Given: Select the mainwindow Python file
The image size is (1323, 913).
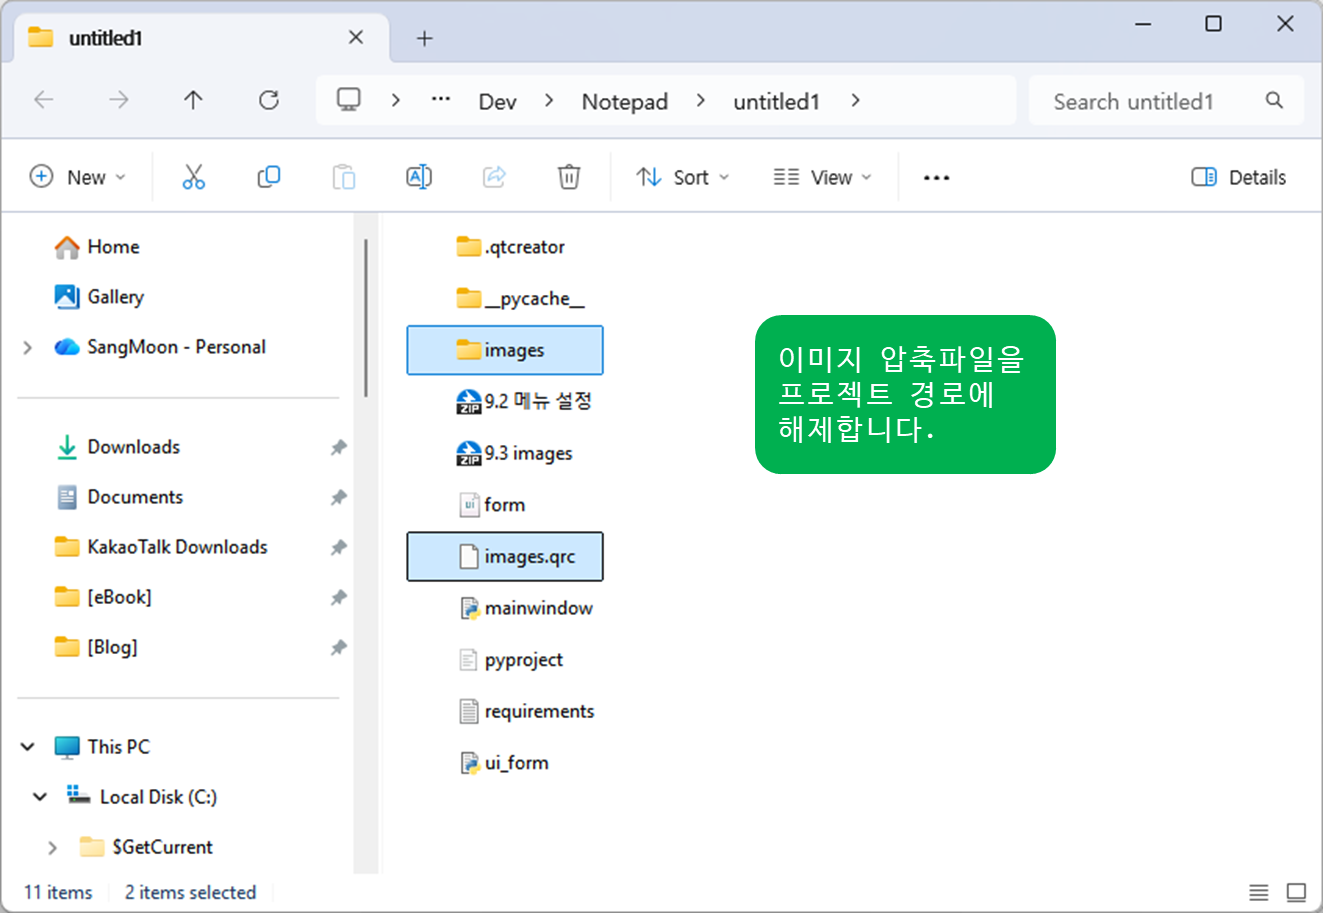Looking at the screenshot, I should pos(526,608).
